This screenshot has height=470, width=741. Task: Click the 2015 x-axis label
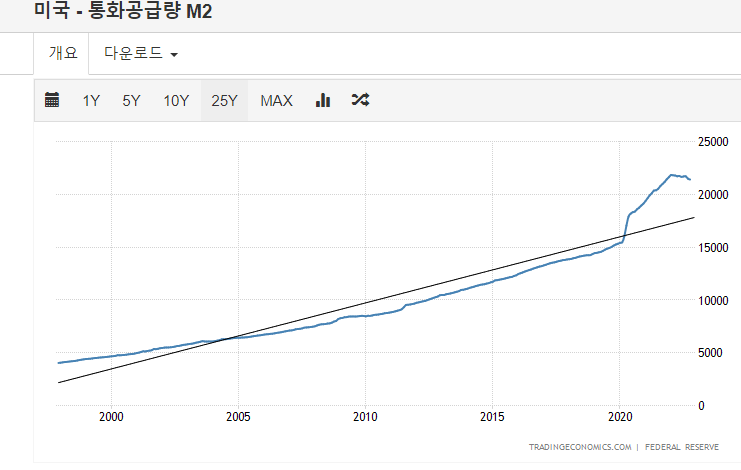pyautogui.click(x=492, y=417)
